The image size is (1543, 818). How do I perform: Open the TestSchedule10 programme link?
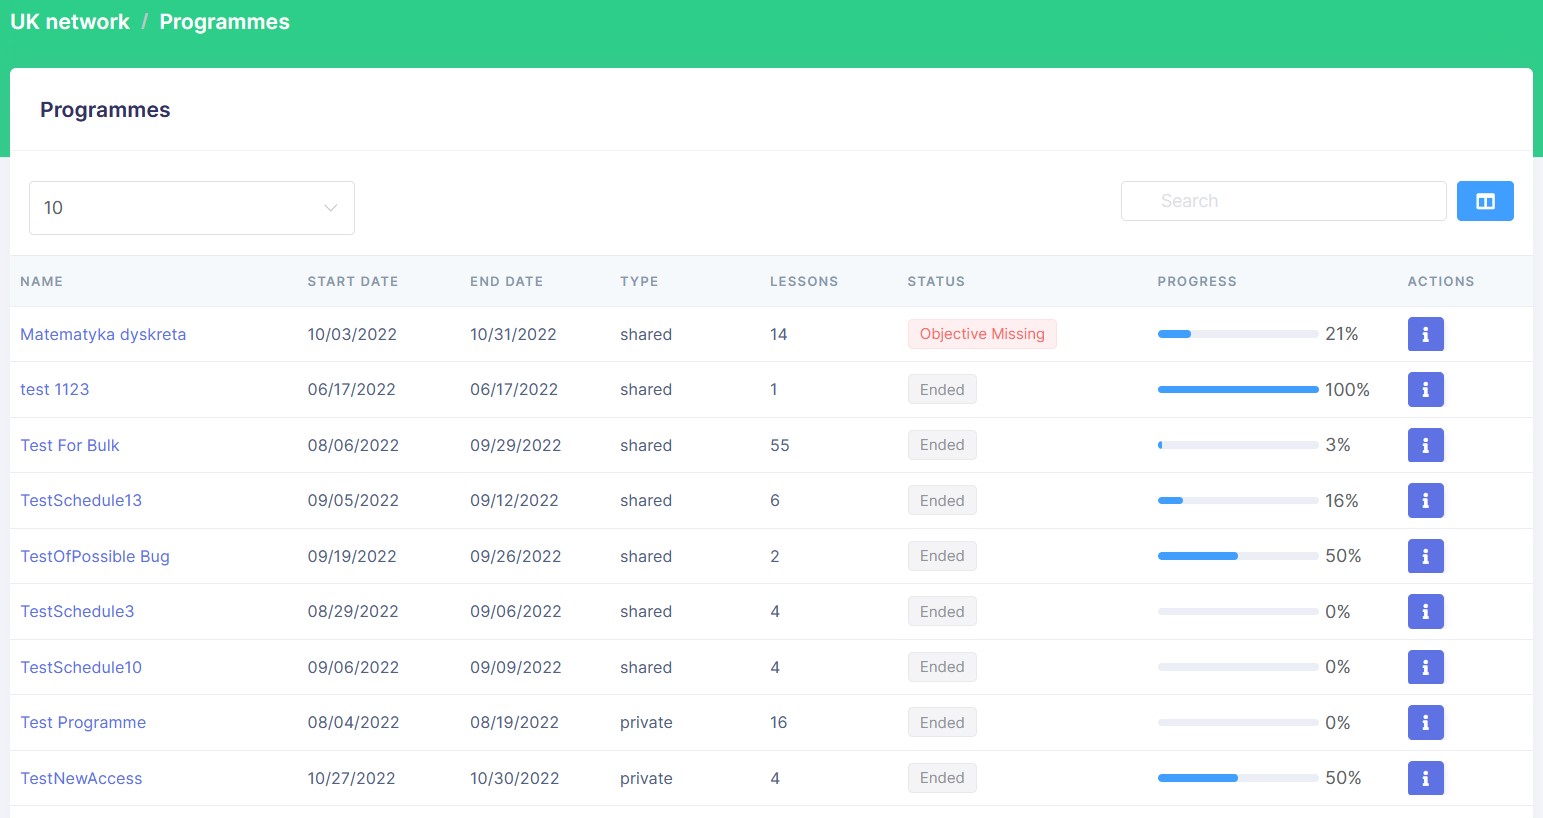click(x=81, y=667)
